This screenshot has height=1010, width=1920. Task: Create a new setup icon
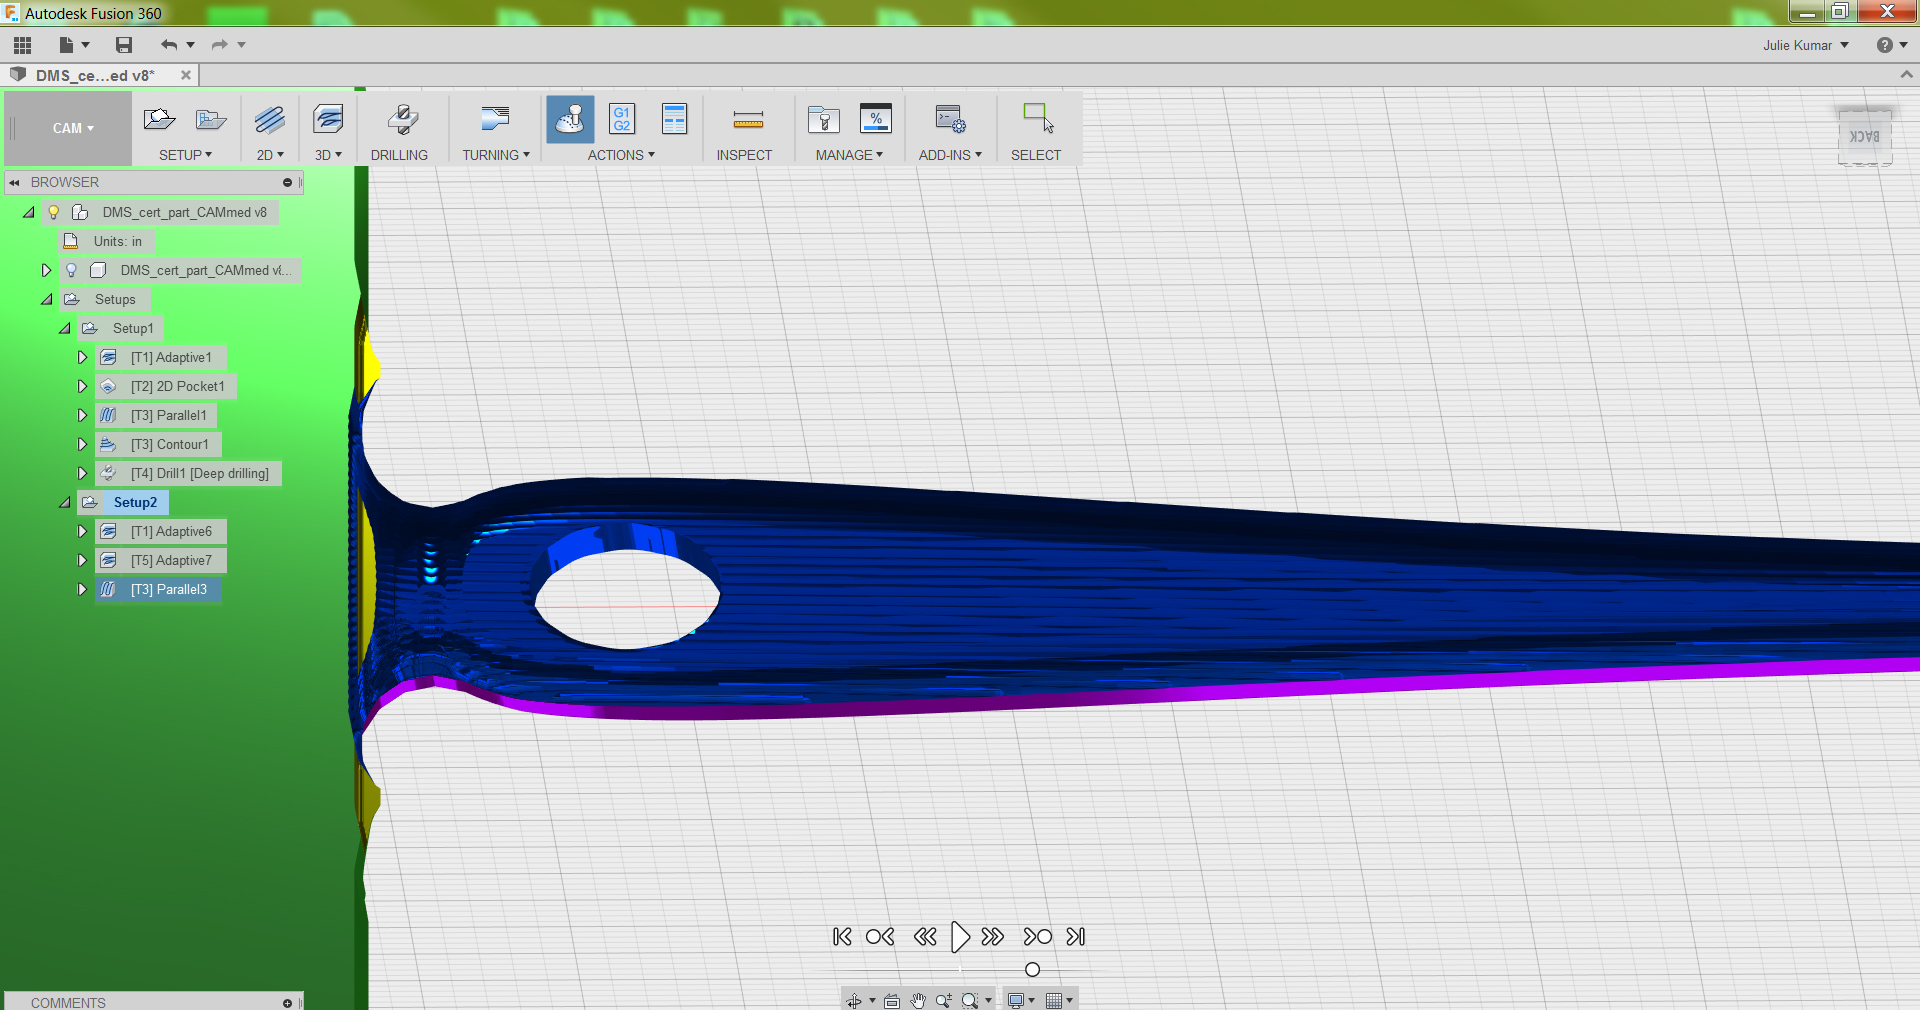159,120
